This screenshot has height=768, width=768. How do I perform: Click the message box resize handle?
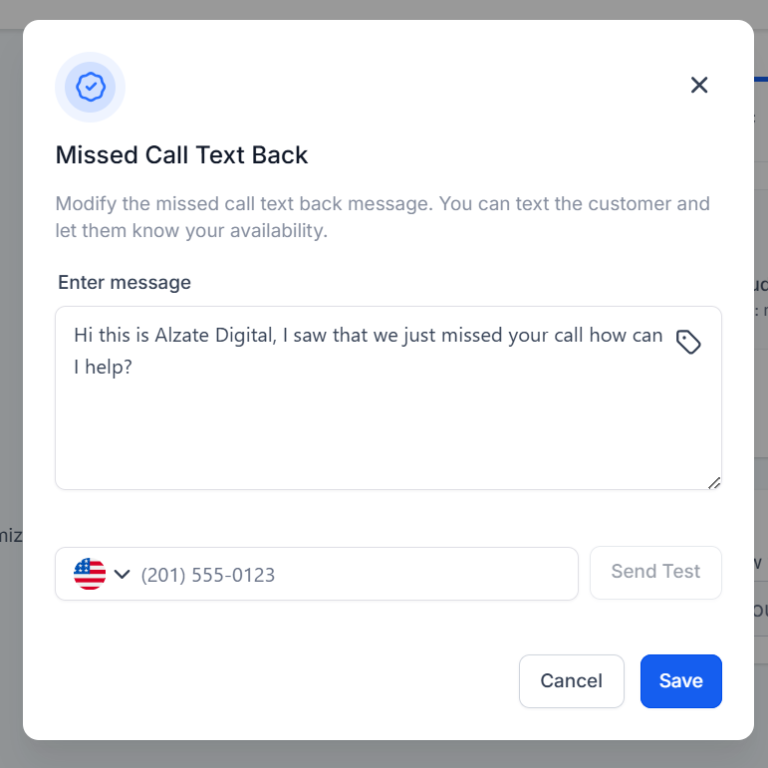click(714, 483)
